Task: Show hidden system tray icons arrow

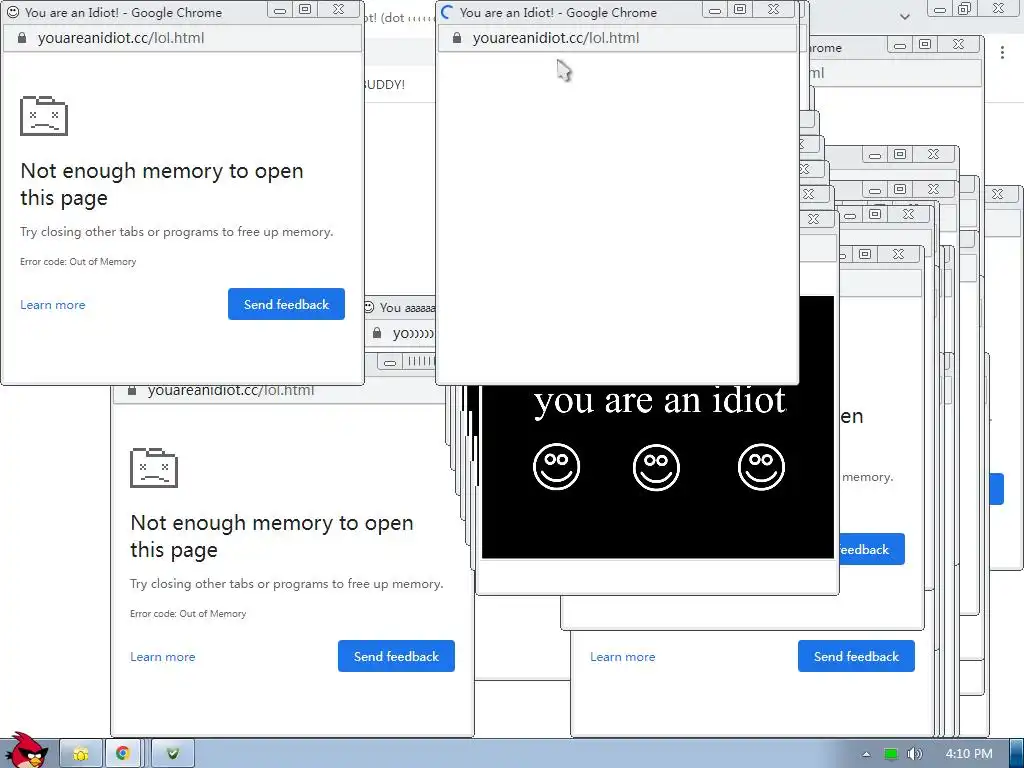Action: point(866,754)
